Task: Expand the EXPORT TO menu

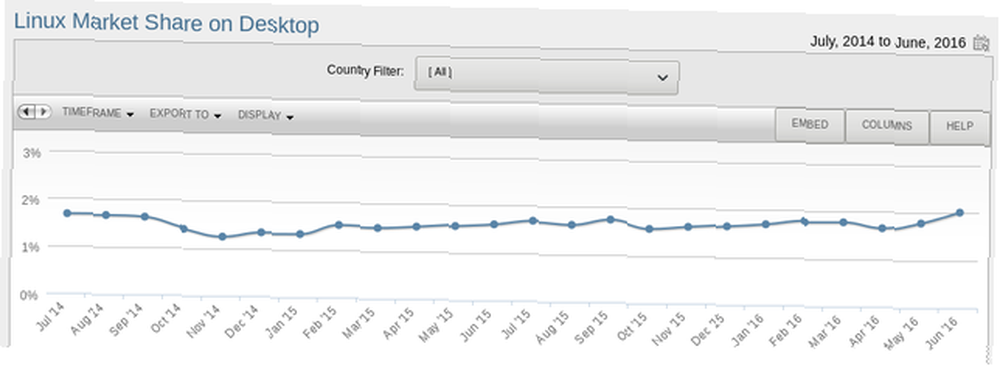Action: [185, 115]
